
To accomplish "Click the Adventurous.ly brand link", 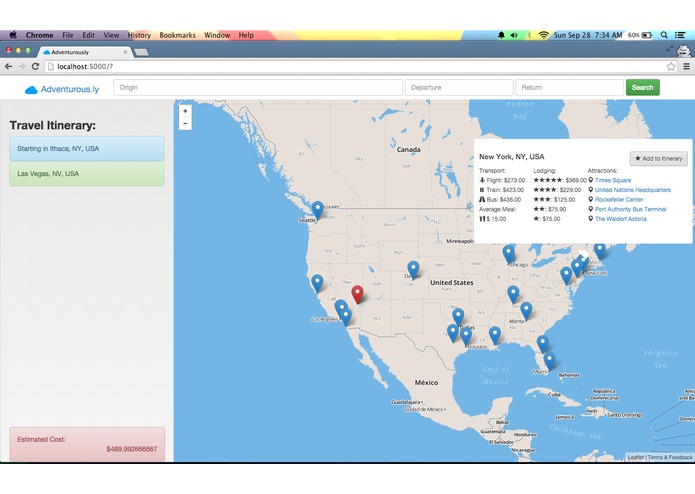I will pos(70,89).
